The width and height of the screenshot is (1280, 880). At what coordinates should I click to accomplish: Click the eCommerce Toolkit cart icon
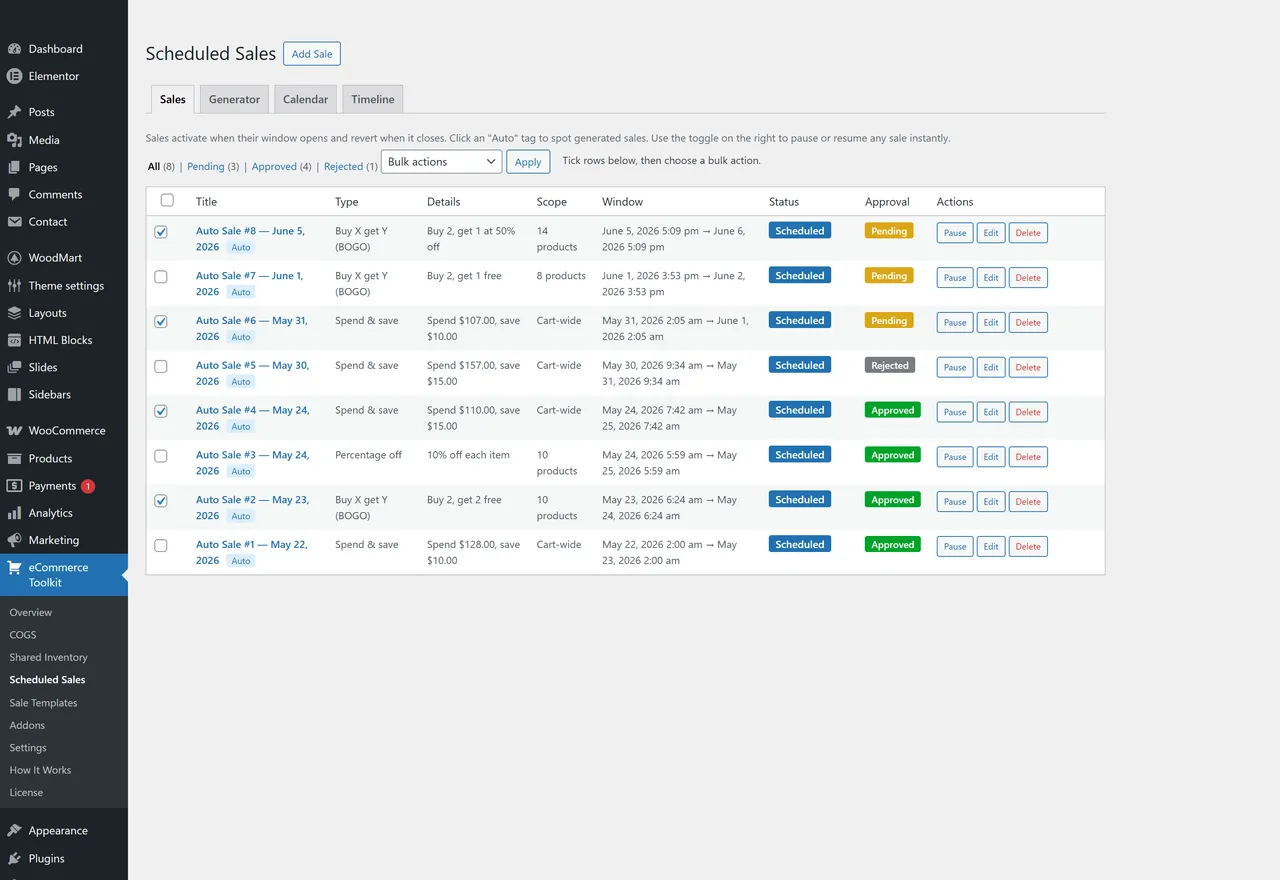click(14, 567)
